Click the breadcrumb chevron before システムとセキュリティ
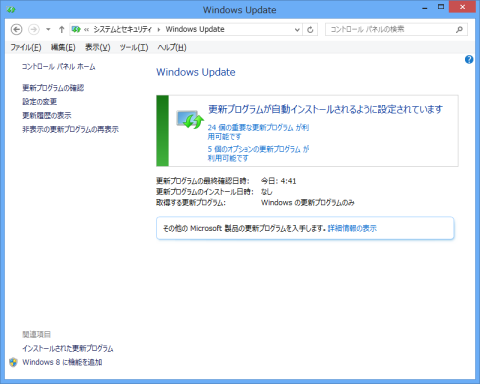 pyautogui.click(x=86, y=30)
